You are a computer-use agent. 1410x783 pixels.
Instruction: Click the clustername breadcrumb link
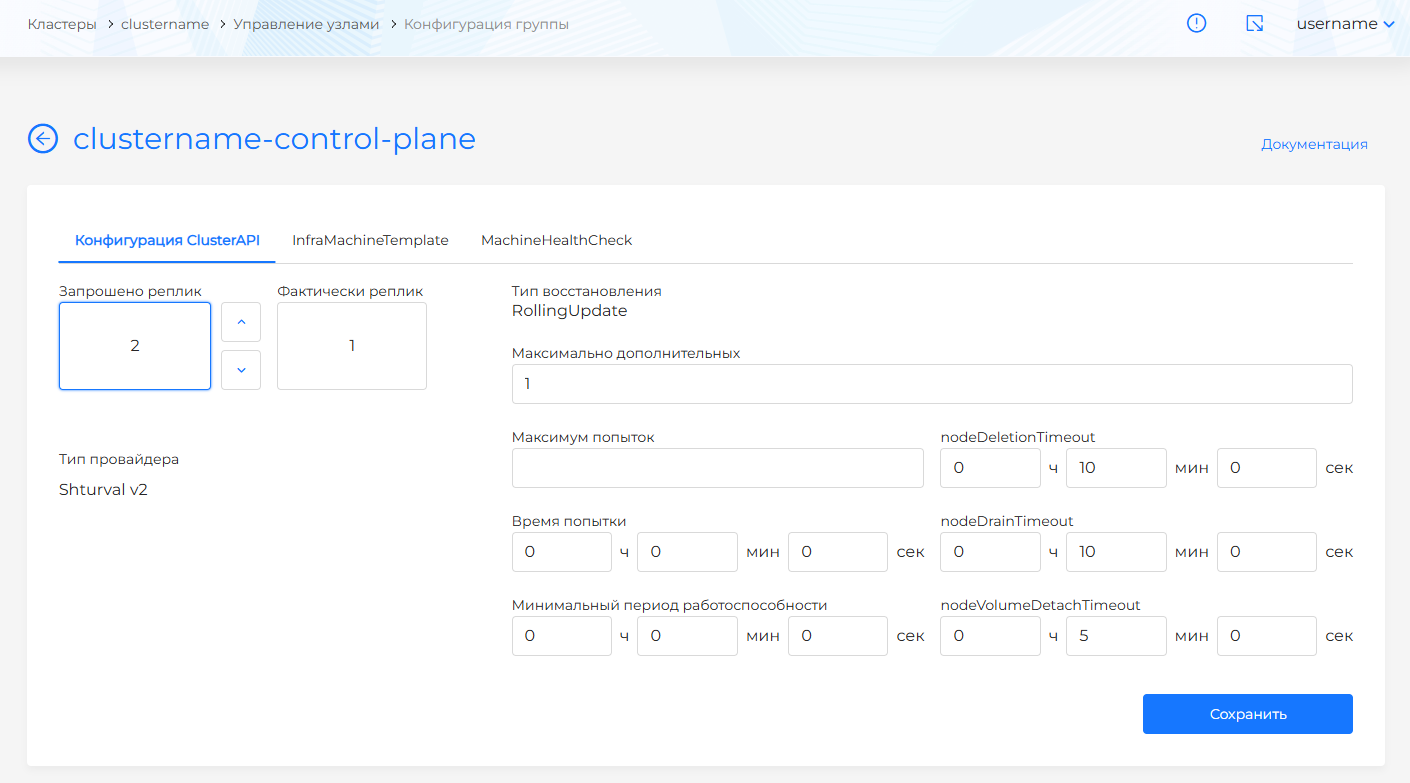pyautogui.click(x=165, y=24)
